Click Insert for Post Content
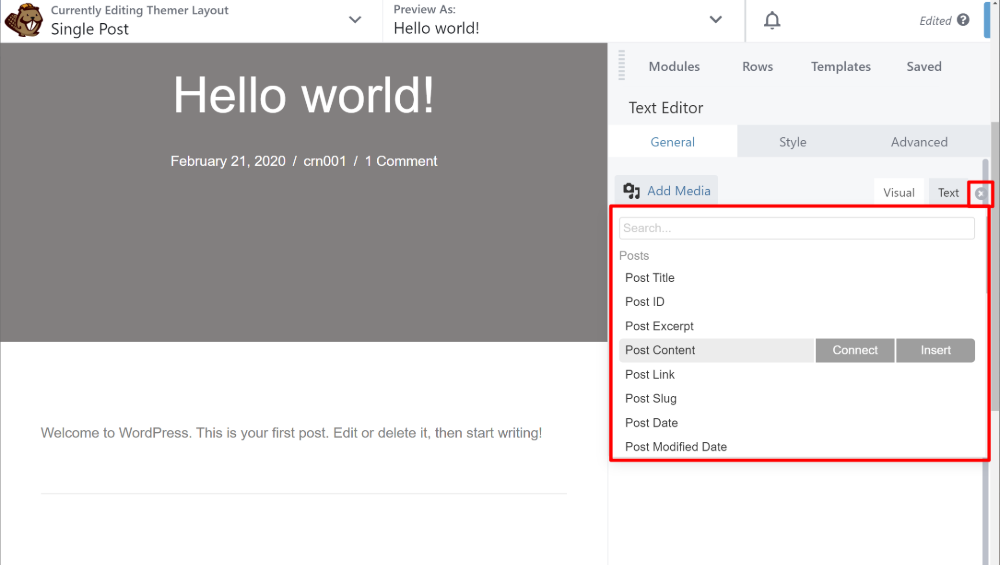 935,350
